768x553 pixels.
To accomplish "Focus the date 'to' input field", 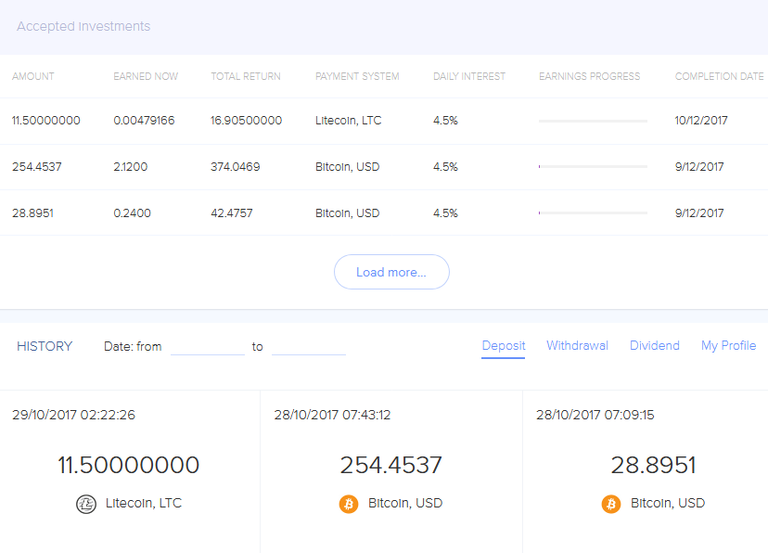I will coord(308,346).
